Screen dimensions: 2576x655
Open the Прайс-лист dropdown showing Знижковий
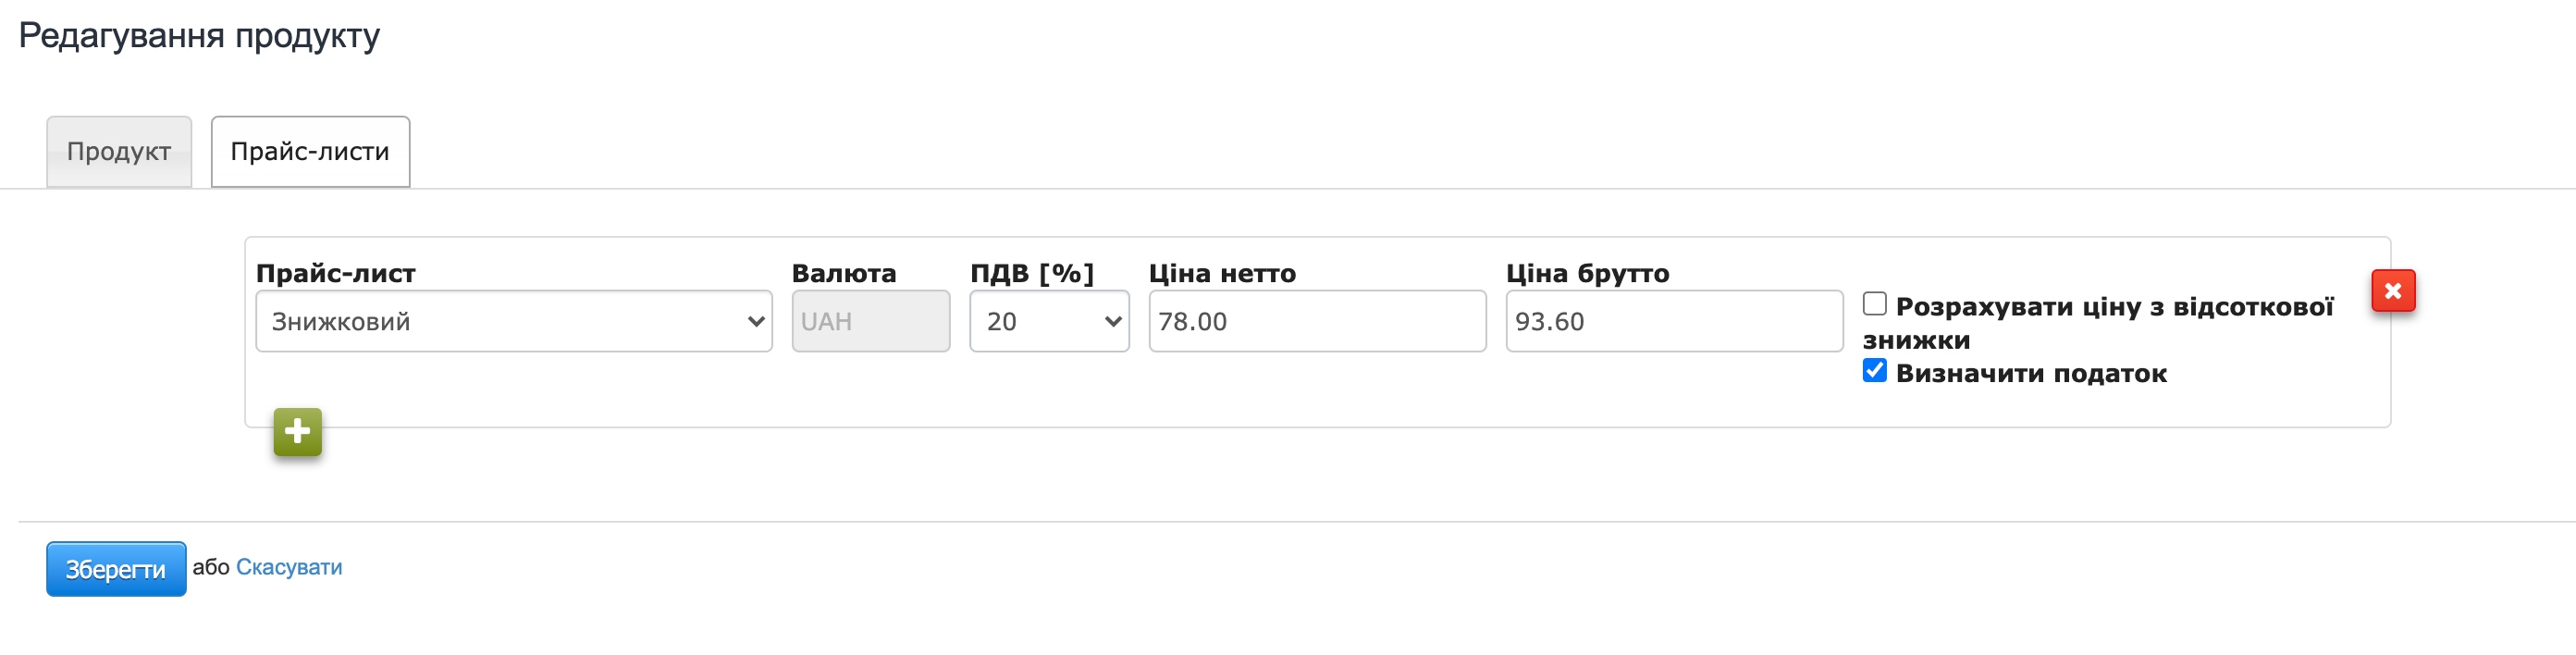point(513,321)
